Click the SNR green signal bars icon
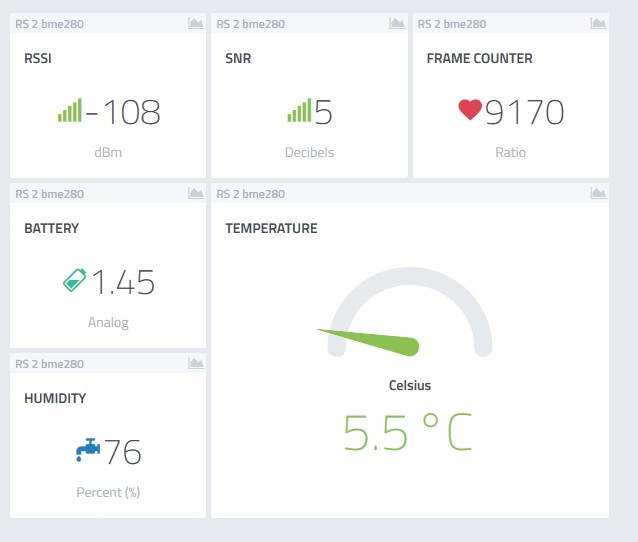This screenshot has height=542, width=638. click(299, 111)
